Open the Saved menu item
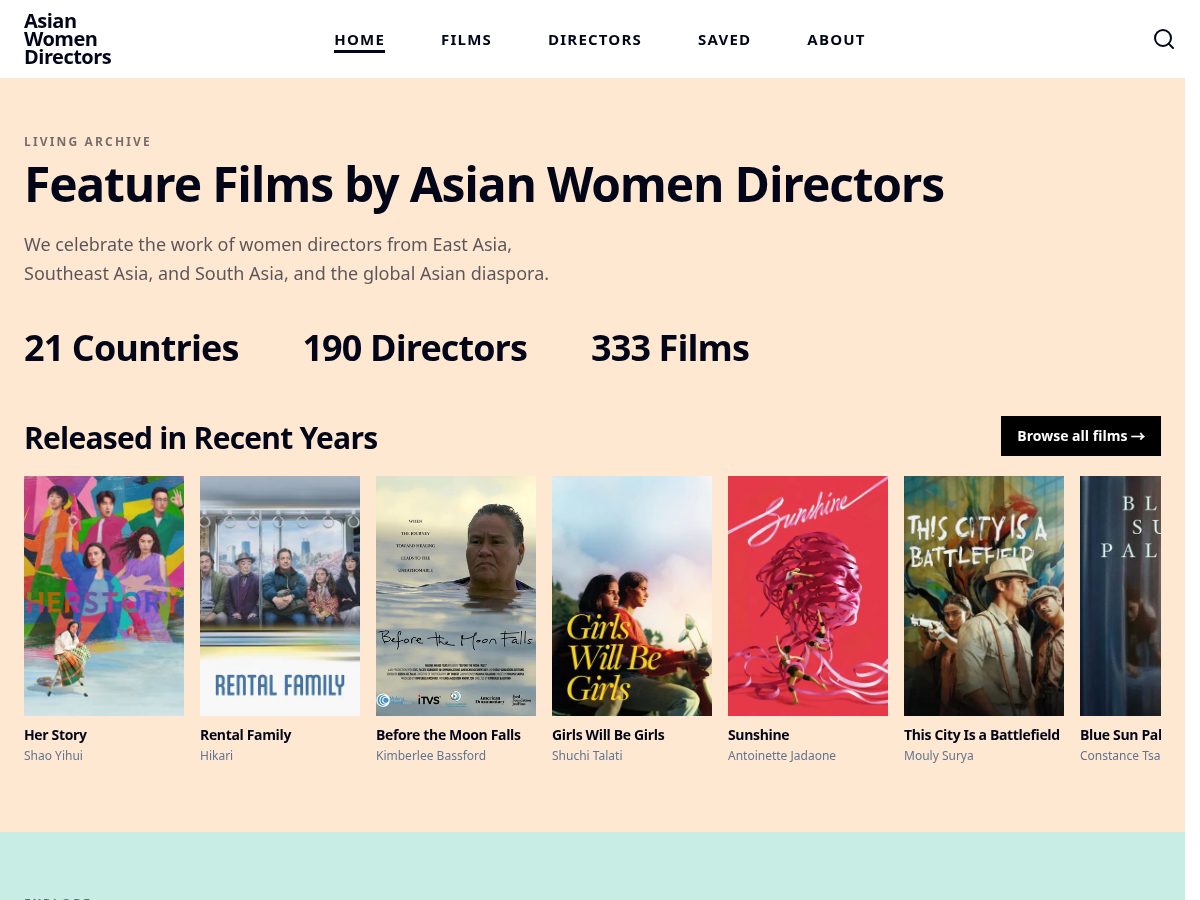The width and height of the screenshot is (1200, 900). tap(724, 40)
